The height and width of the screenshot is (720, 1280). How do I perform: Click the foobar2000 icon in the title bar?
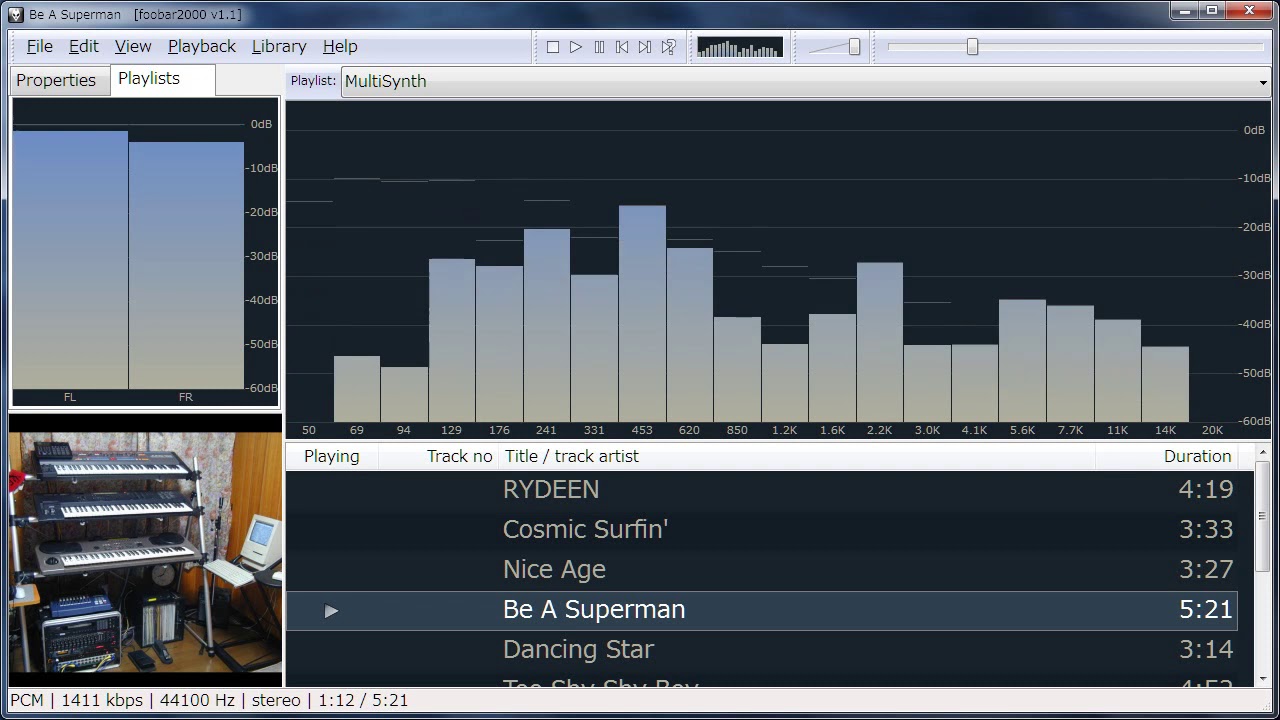[x=15, y=14]
